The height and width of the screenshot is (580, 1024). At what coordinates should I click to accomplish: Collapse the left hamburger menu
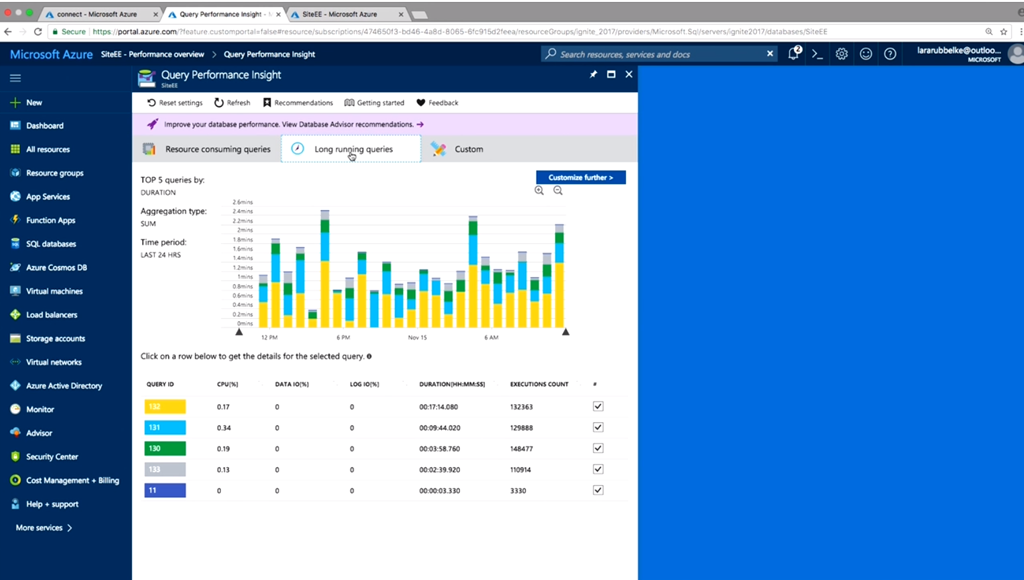15,77
